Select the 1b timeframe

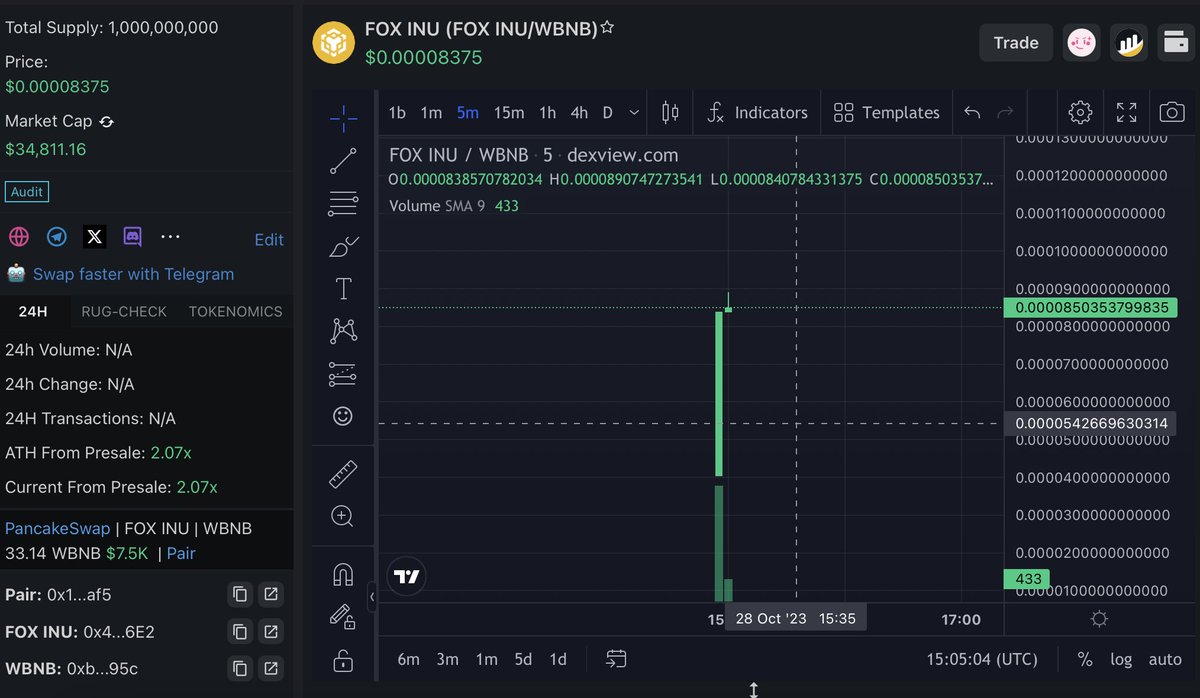397,113
